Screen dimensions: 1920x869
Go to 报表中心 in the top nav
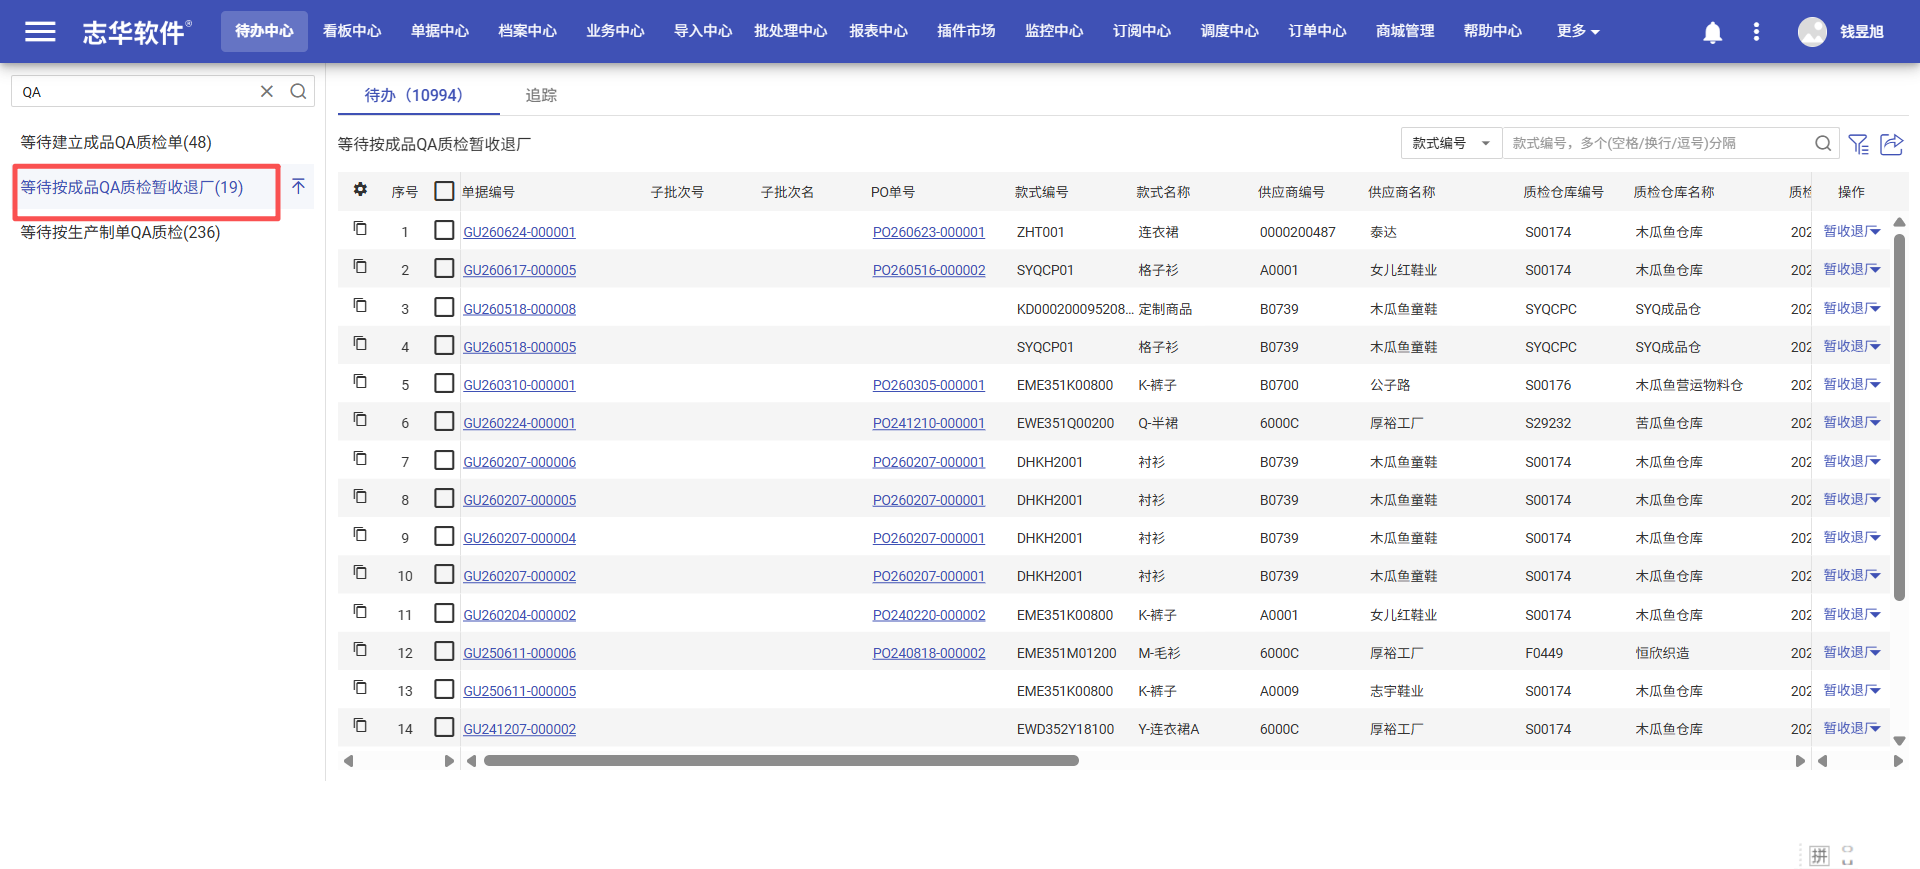point(878,32)
